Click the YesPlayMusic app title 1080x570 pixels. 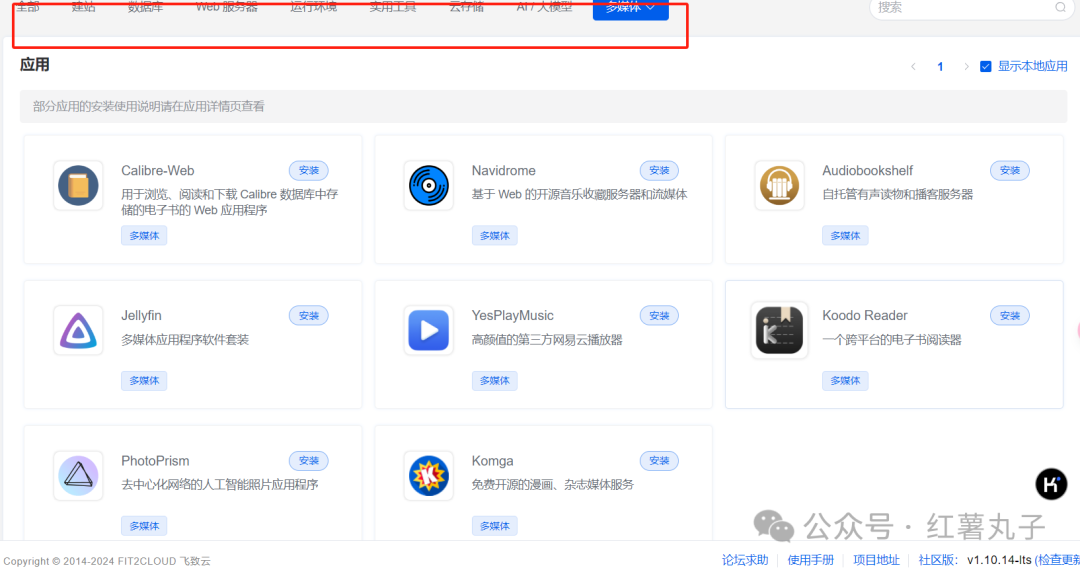pyautogui.click(x=512, y=316)
